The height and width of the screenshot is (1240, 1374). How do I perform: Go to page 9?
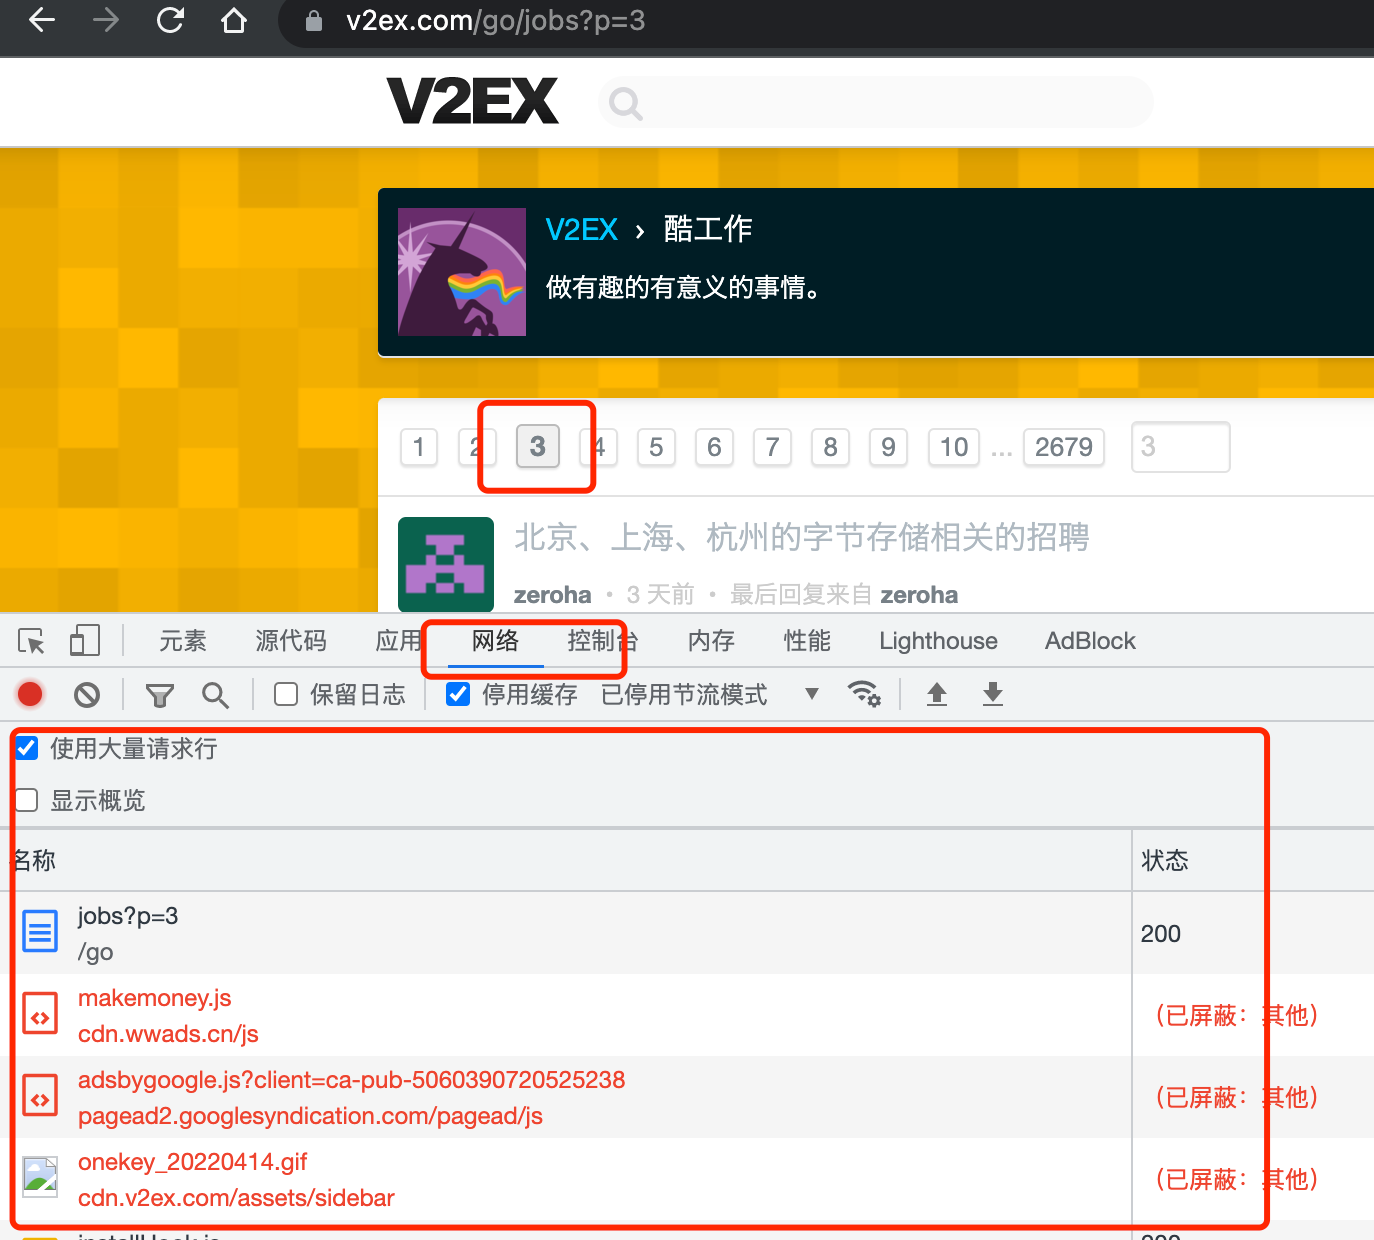tap(888, 447)
